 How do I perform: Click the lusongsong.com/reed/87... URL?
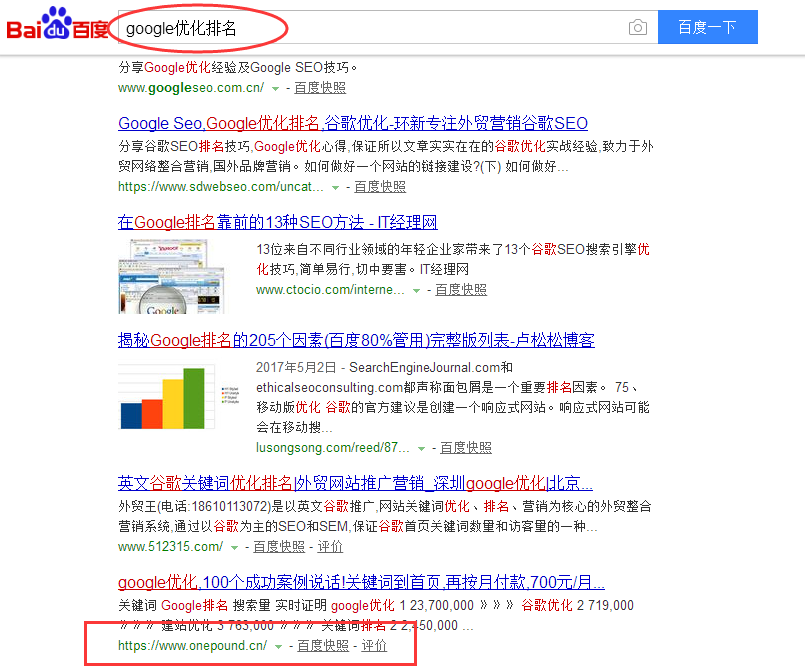pyautogui.click(x=333, y=448)
